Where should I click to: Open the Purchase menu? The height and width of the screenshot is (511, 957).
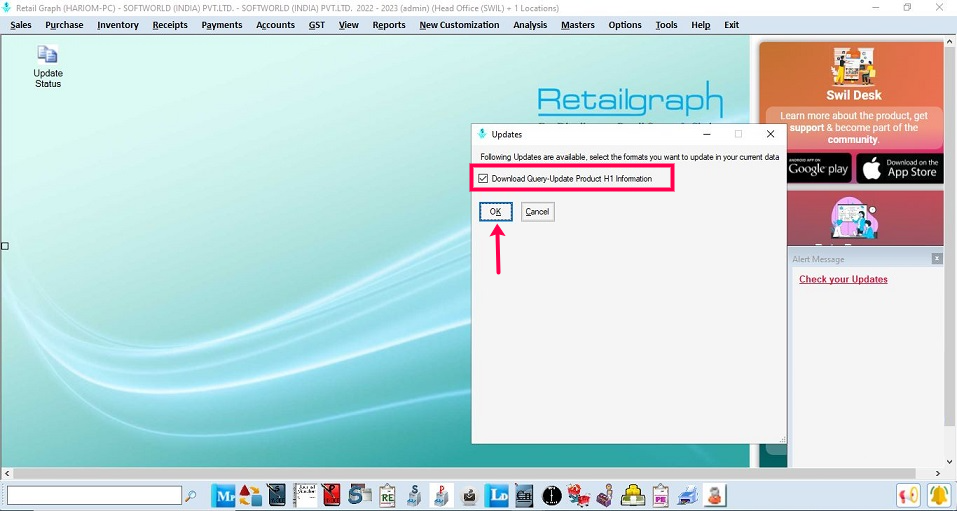64,25
